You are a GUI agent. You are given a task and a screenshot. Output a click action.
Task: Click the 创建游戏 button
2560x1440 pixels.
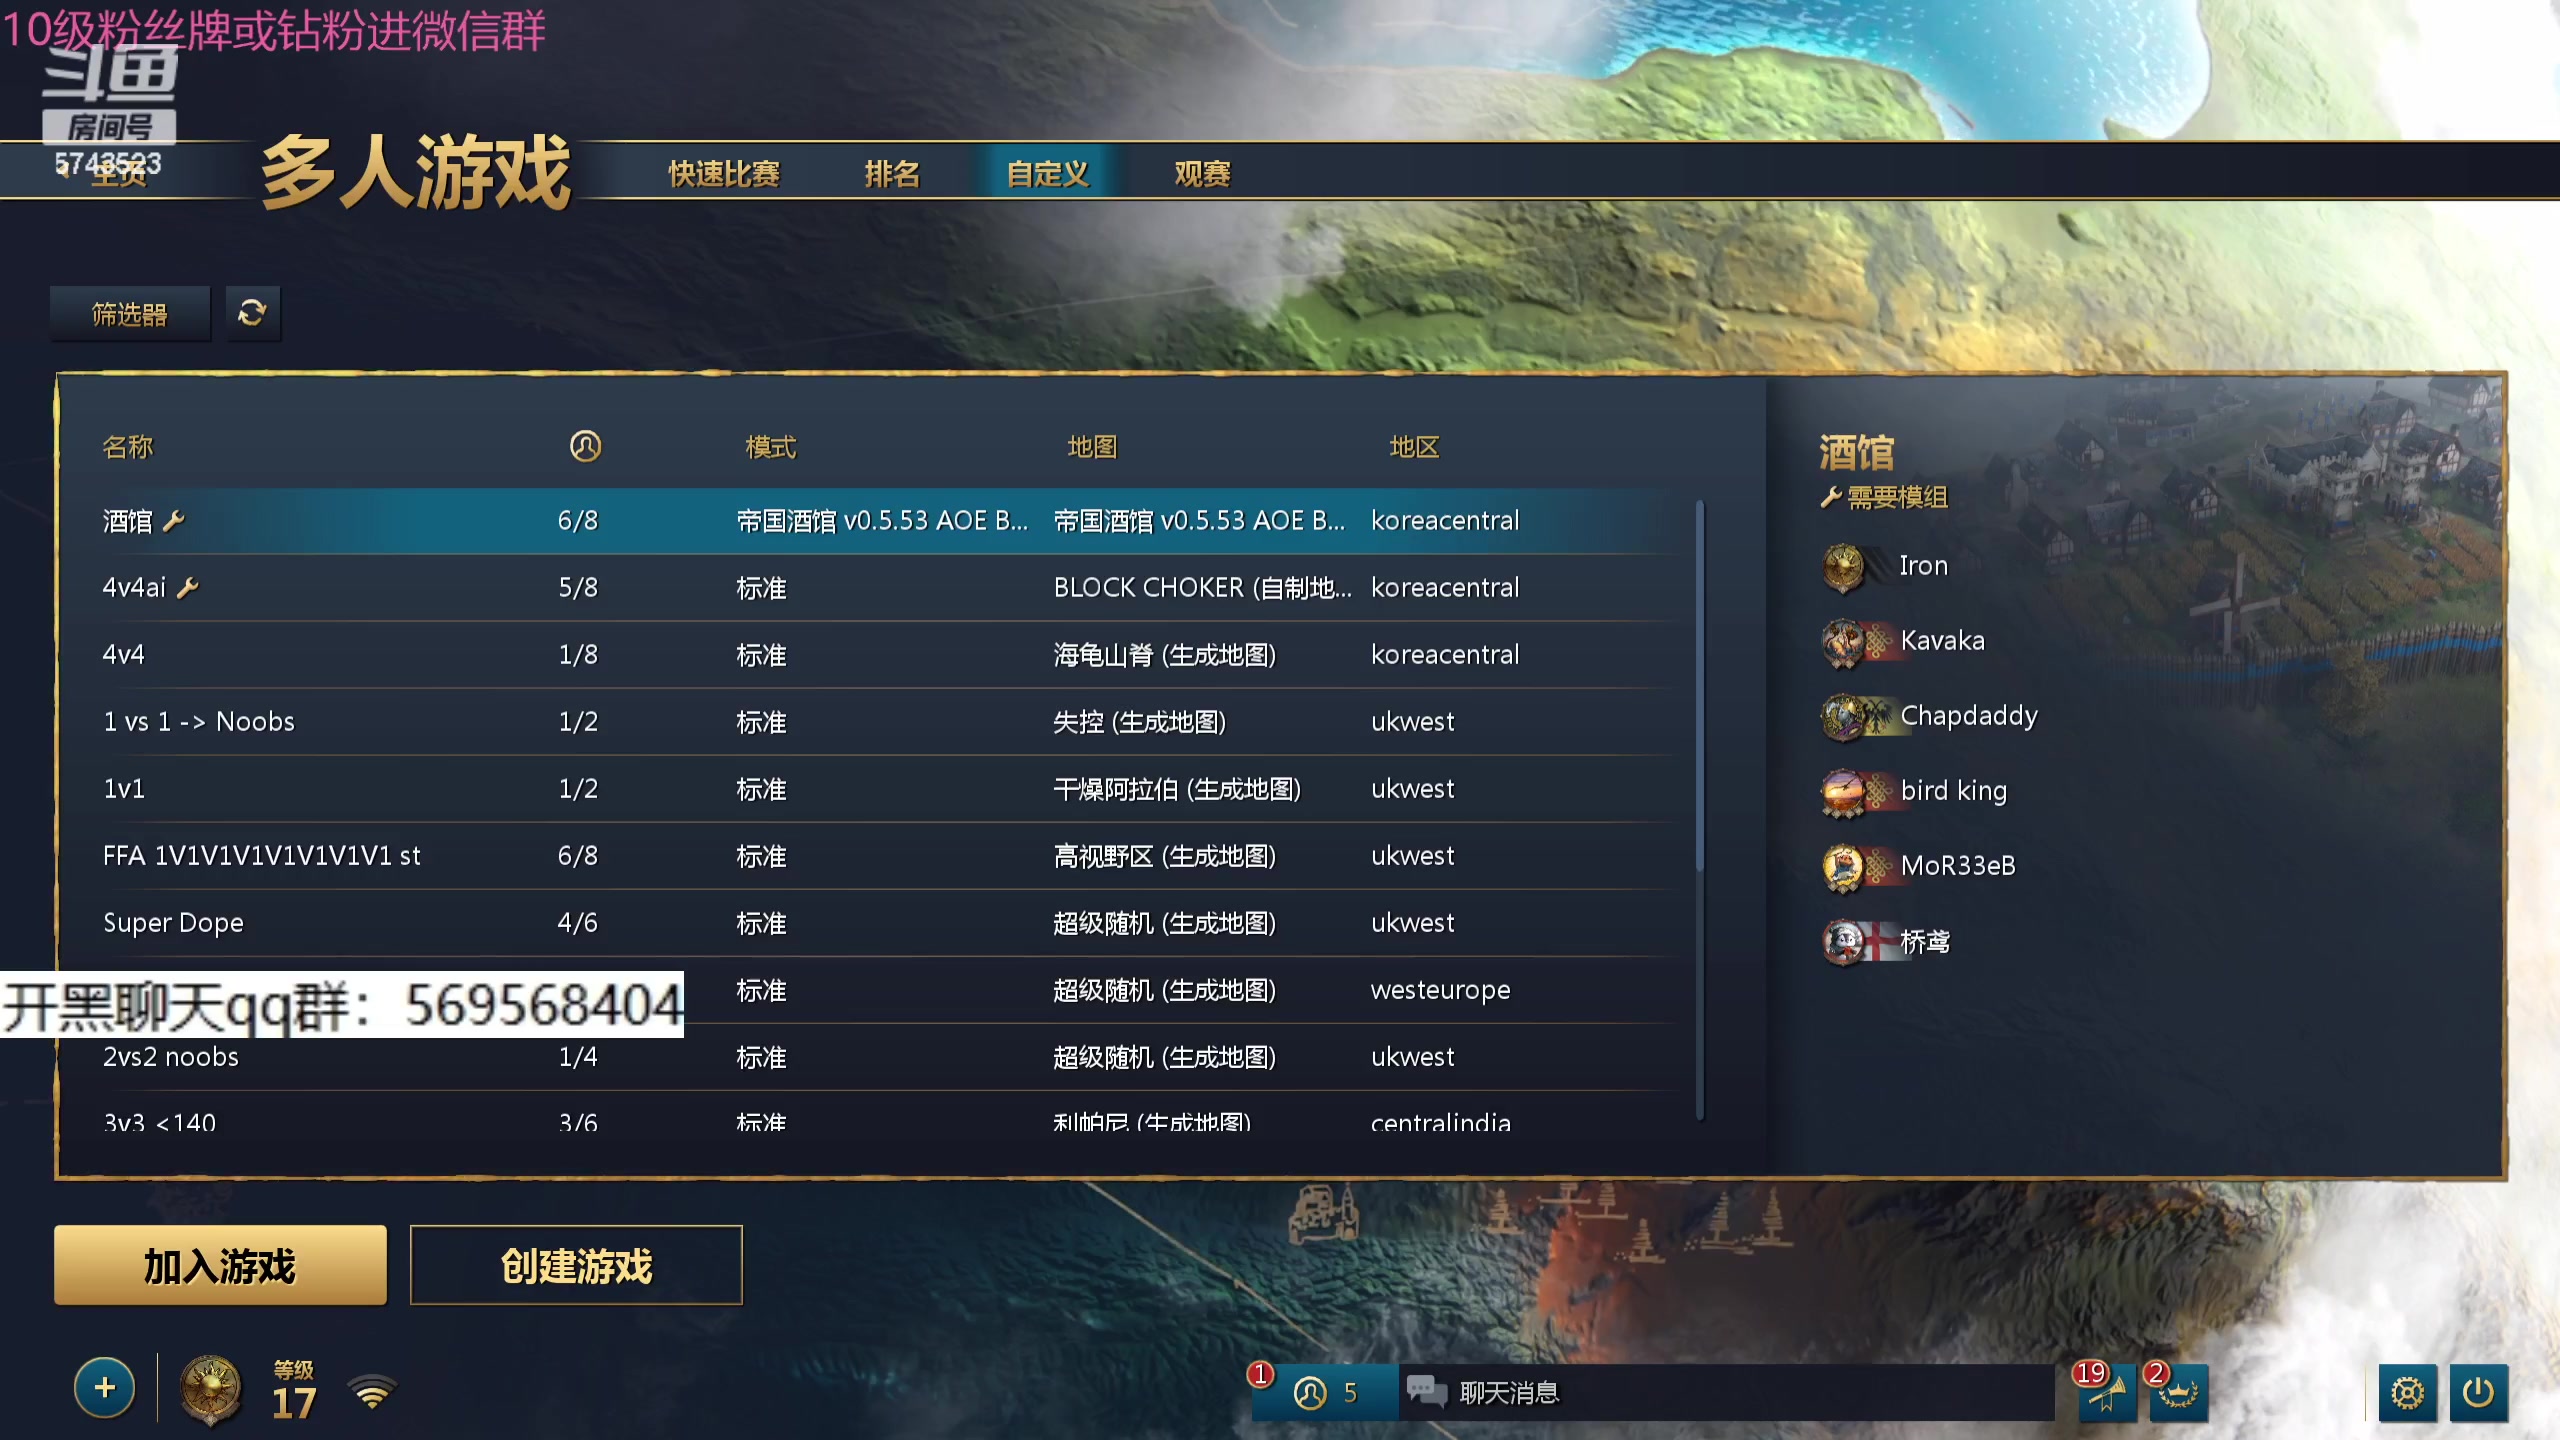(576, 1265)
